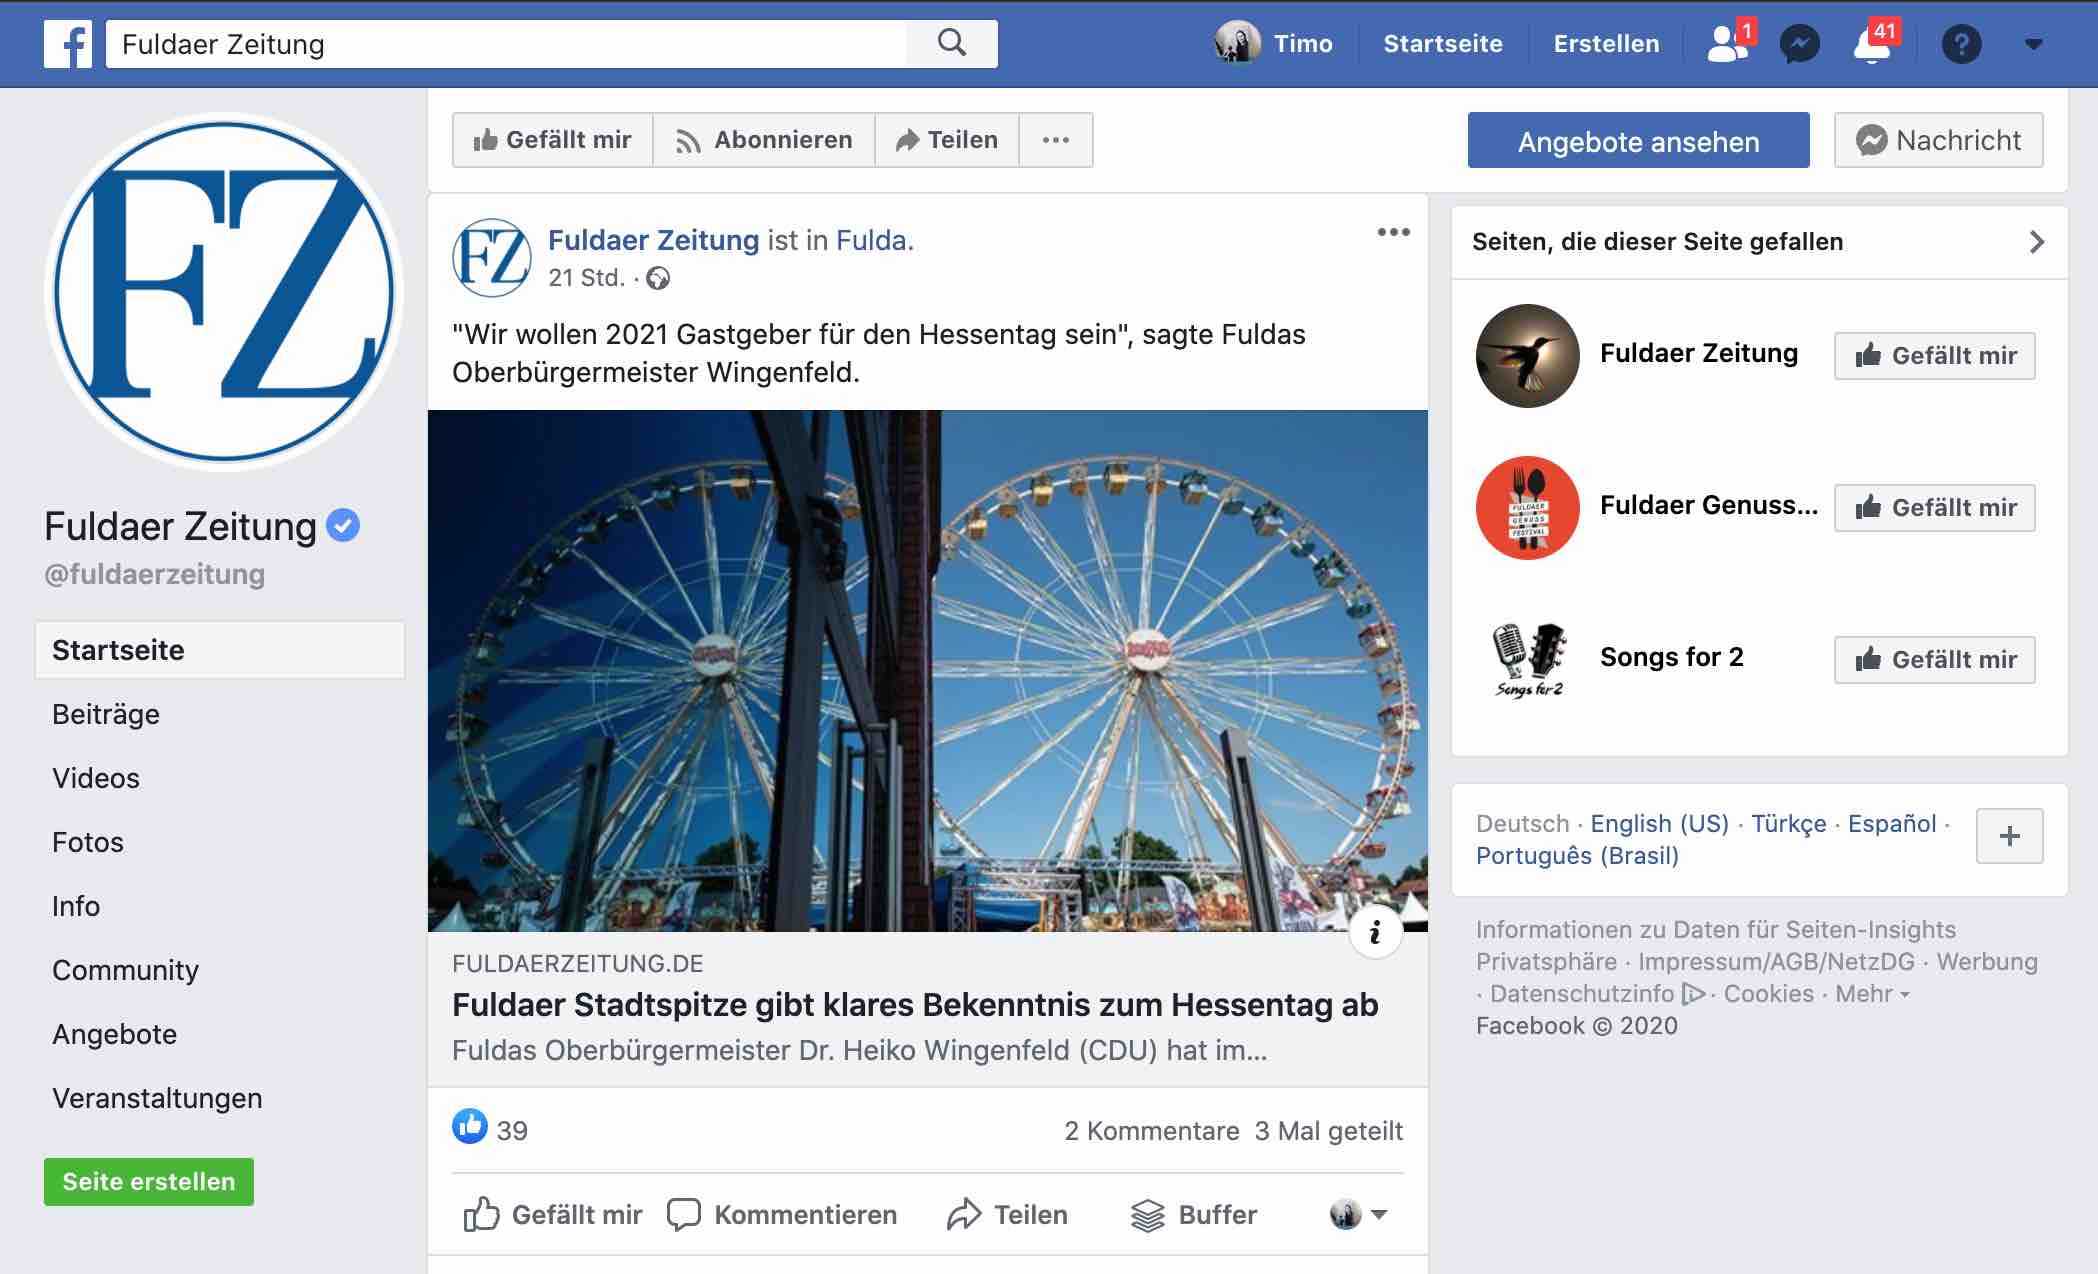Switch language to Português (Brasil)
2098x1274 pixels.
tap(1577, 856)
